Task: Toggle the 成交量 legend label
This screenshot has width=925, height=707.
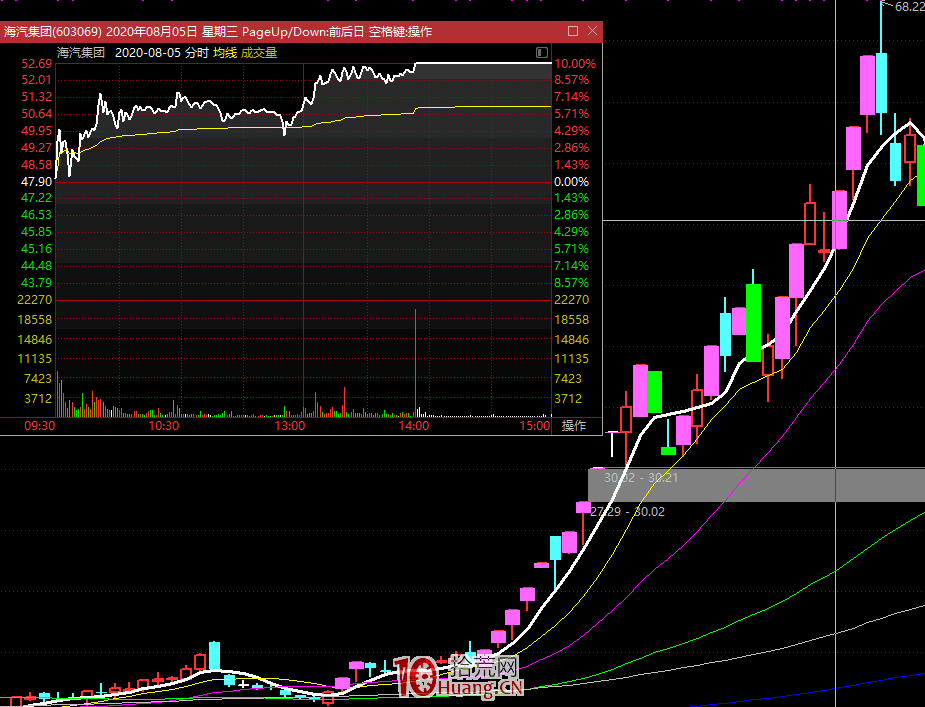Action: tap(259, 52)
